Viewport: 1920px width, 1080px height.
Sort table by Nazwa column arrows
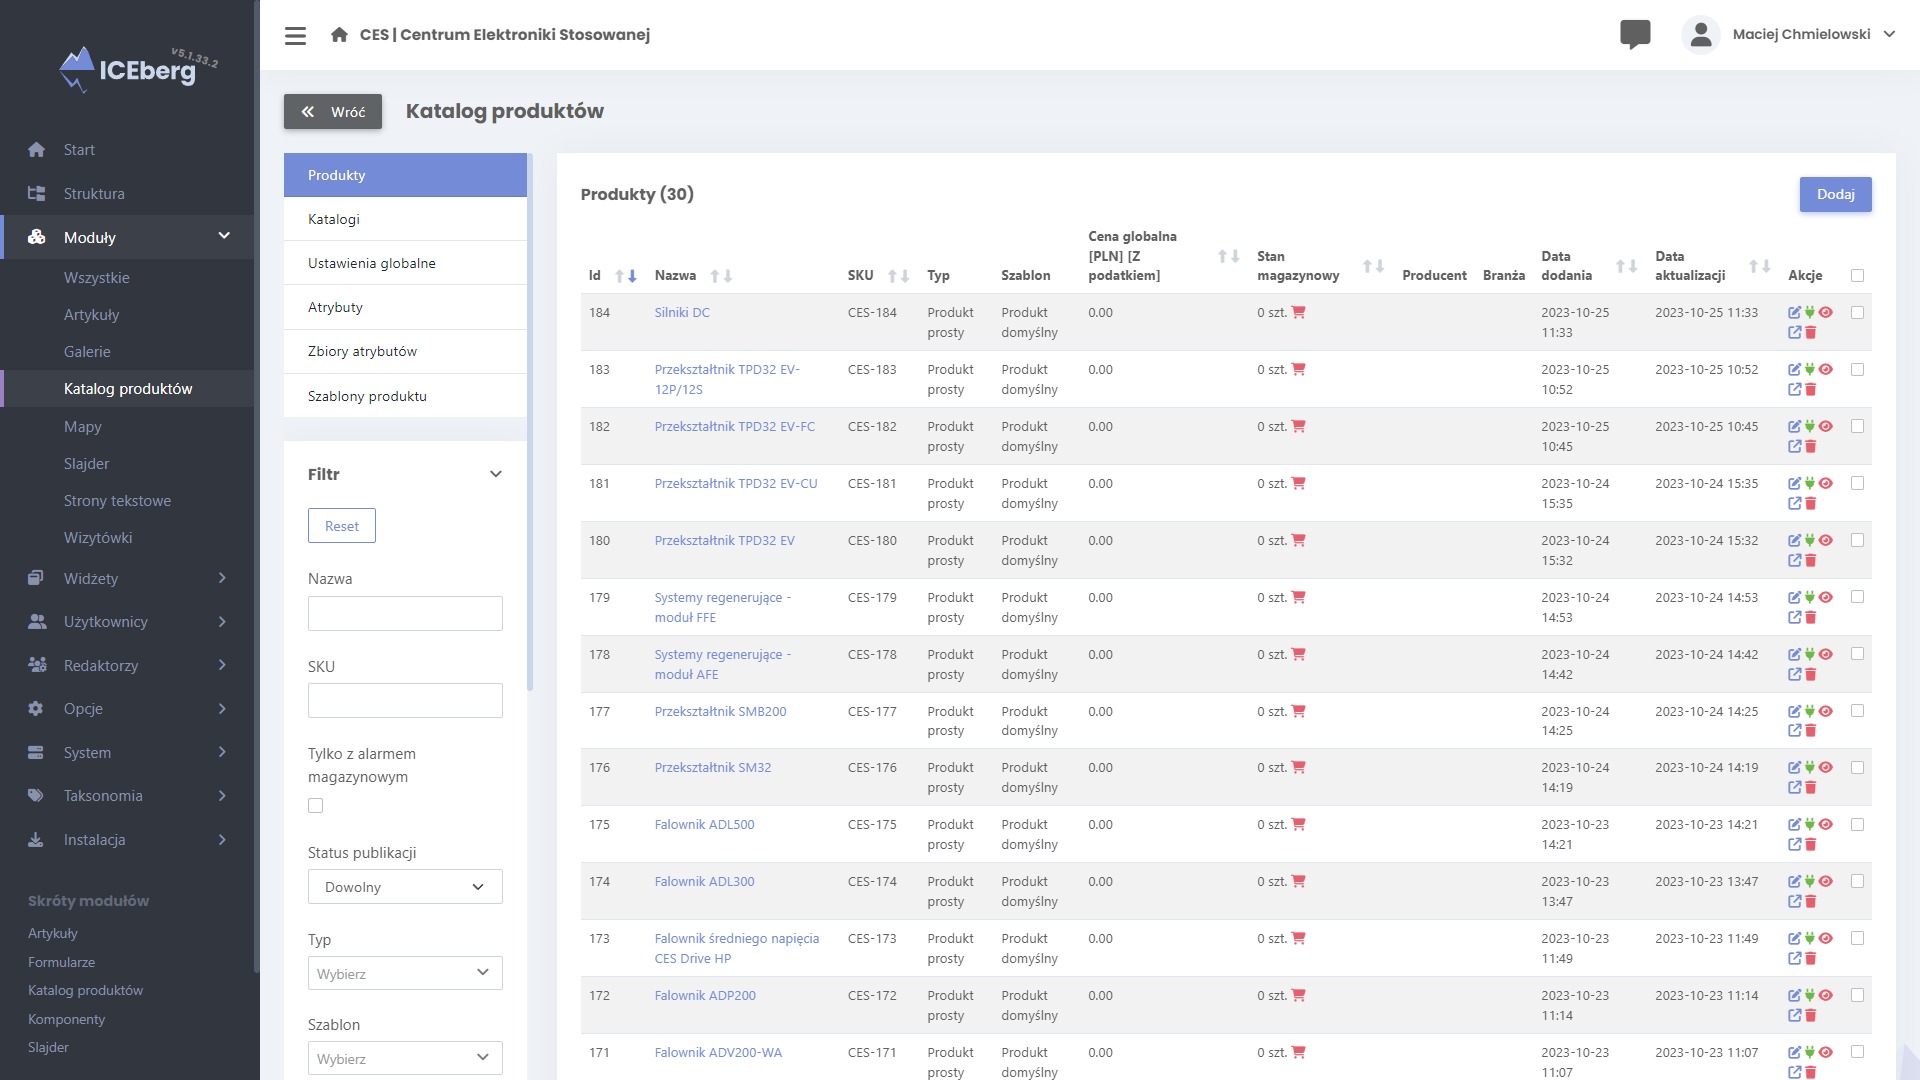click(721, 276)
